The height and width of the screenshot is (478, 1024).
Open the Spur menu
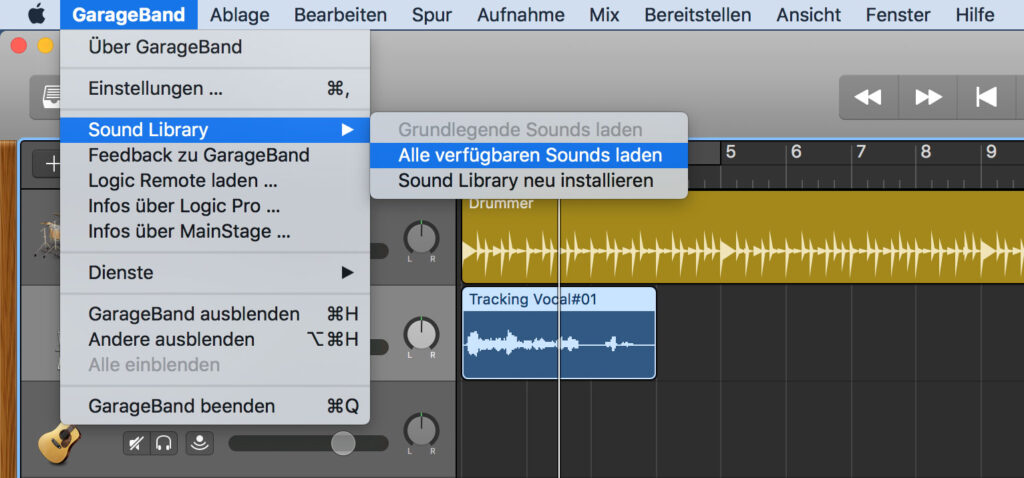coord(432,14)
